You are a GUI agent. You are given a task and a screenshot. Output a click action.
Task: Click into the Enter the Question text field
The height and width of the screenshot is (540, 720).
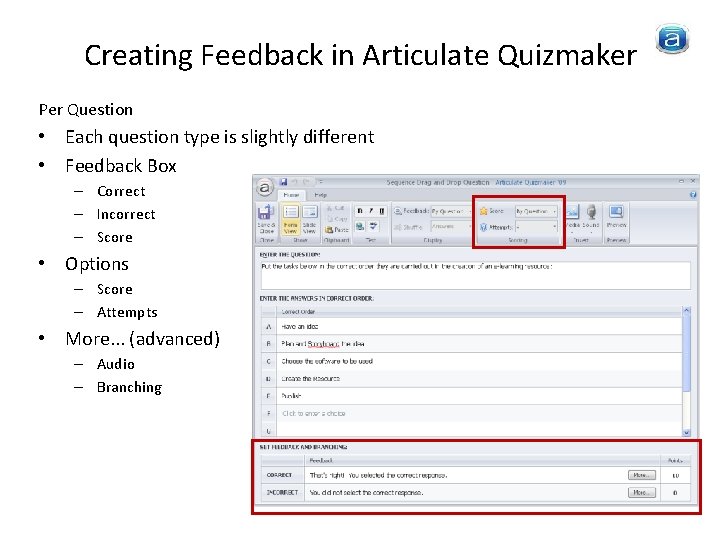point(475,275)
